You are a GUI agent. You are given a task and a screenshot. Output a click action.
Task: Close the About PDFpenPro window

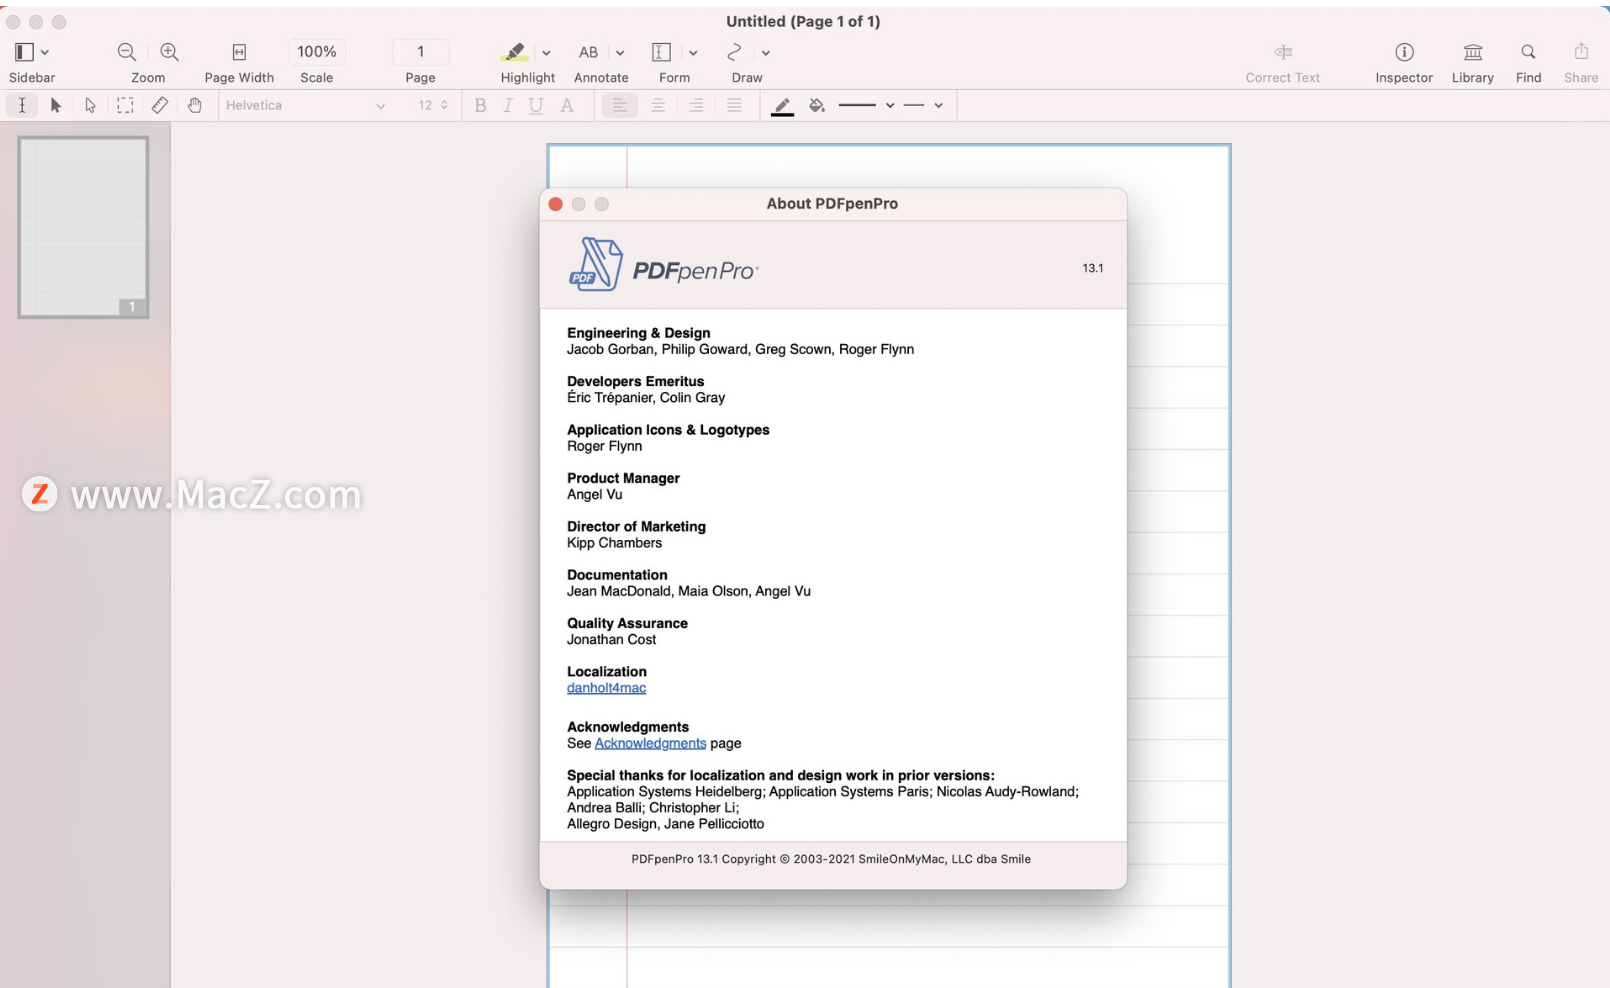pyautogui.click(x=556, y=204)
